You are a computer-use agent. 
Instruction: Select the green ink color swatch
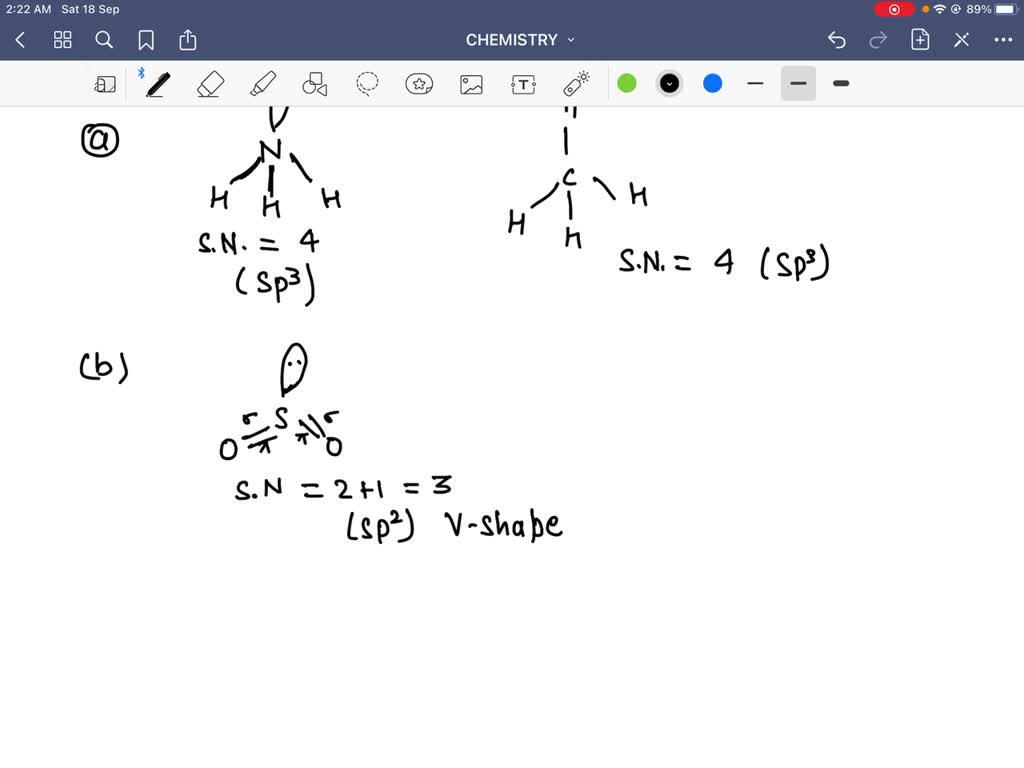627,84
